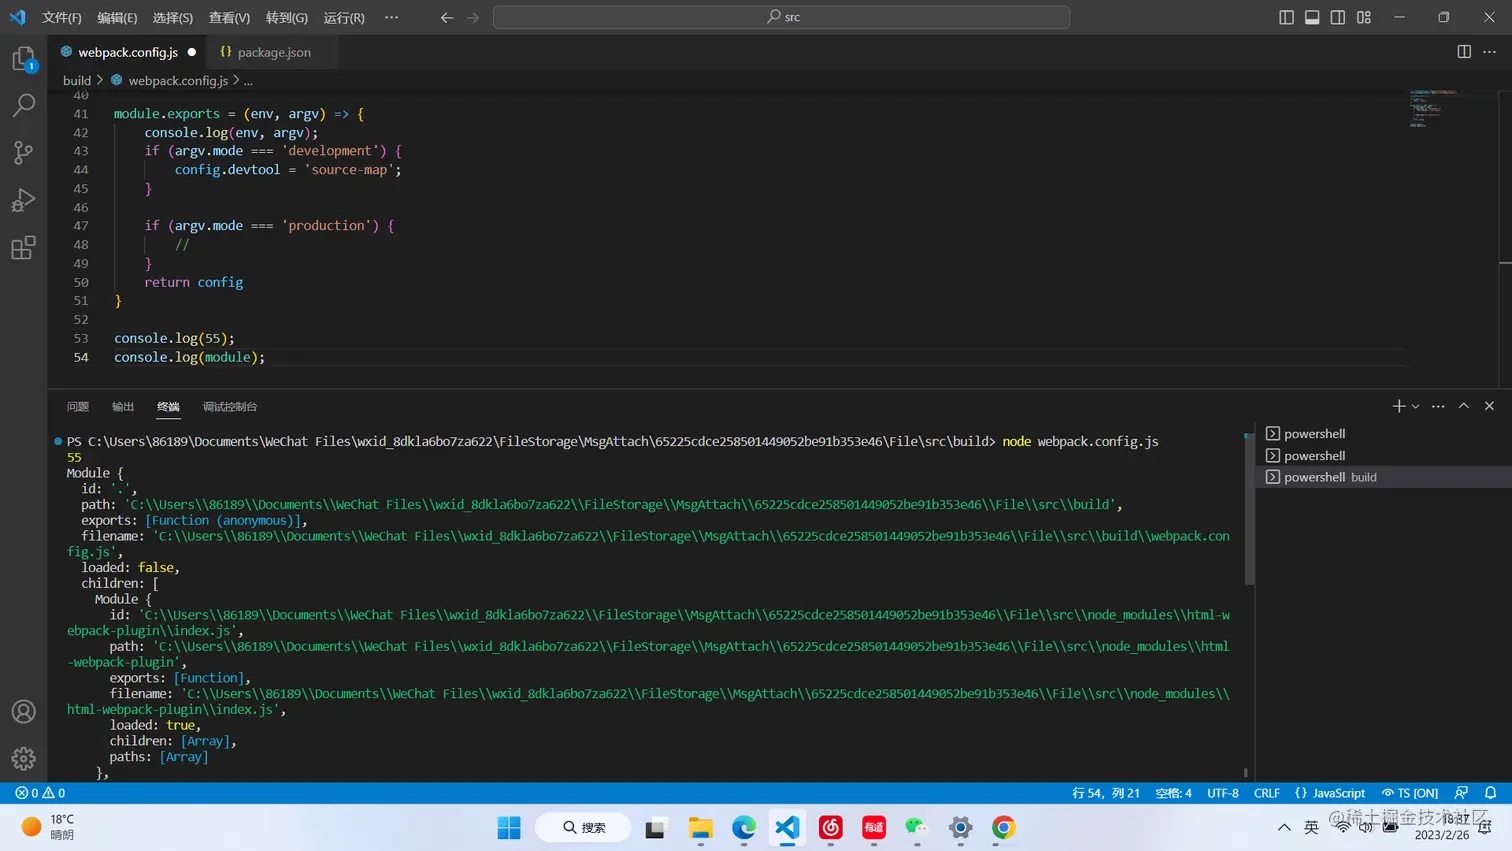This screenshot has height=851, width=1512.
Task: Show errors and warnings count
Action: pos(40,793)
